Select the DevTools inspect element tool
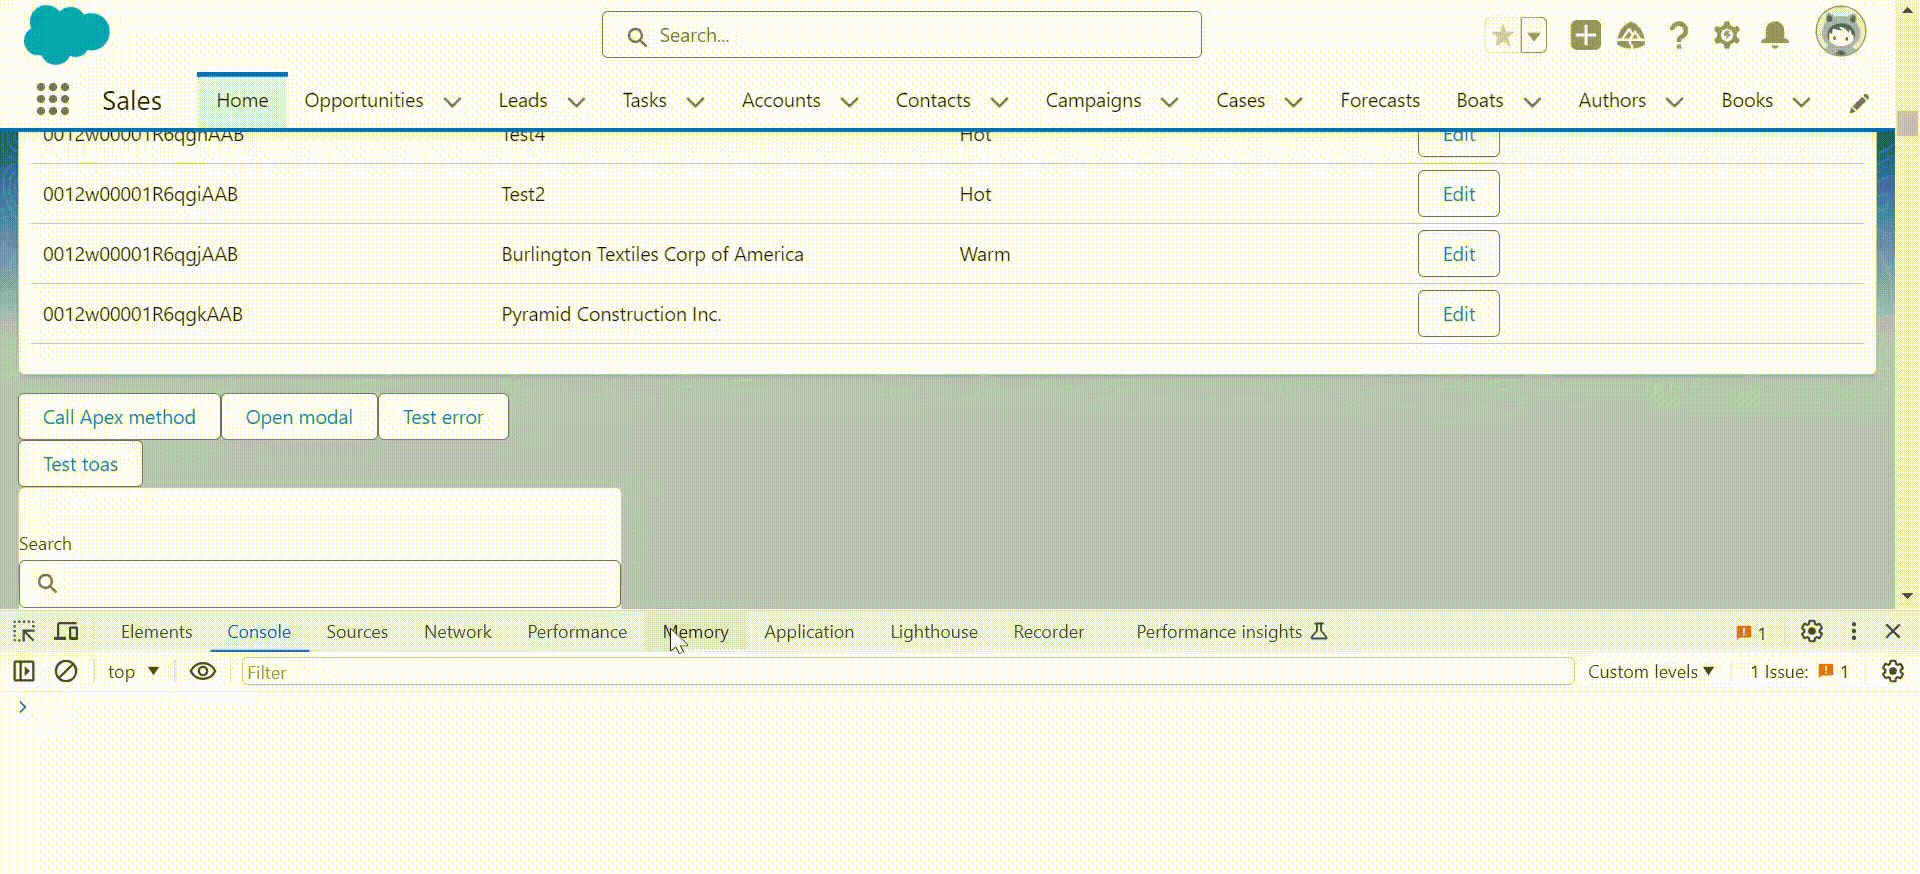The image size is (1920, 874). (x=24, y=632)
